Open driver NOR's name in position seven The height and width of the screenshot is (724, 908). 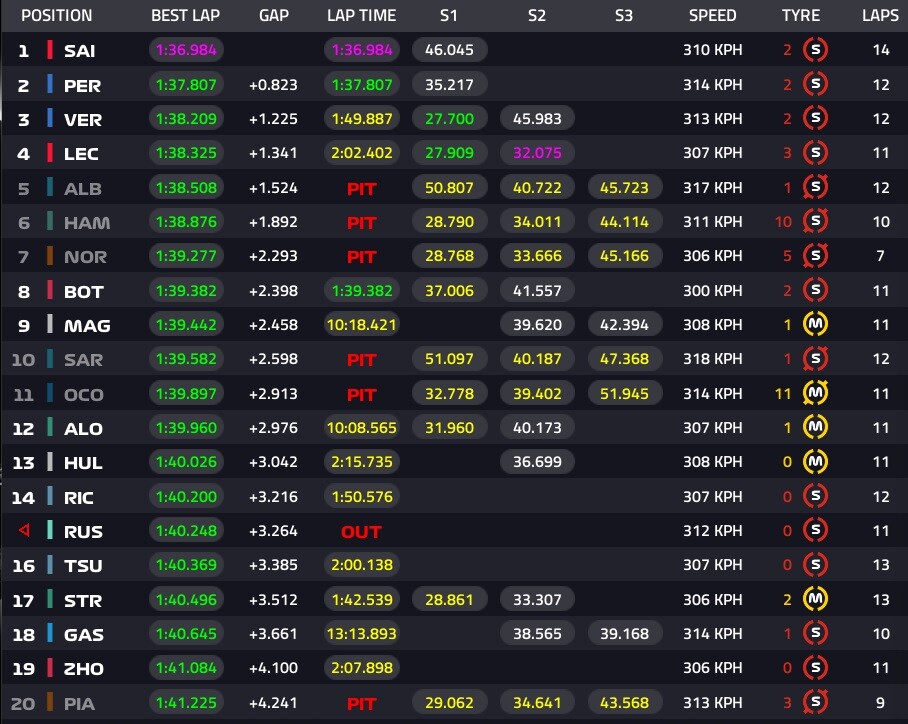click(x=85, y=257)
